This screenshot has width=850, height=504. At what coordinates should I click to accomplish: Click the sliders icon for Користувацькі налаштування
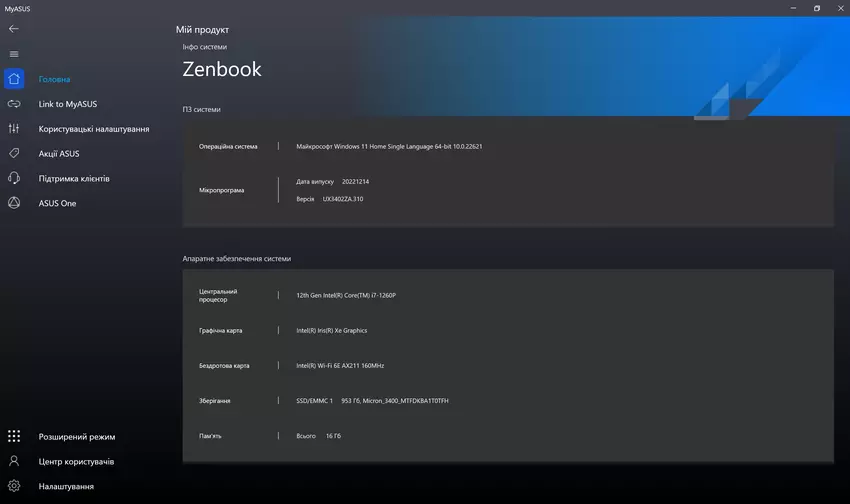click(x=14, y=129)
